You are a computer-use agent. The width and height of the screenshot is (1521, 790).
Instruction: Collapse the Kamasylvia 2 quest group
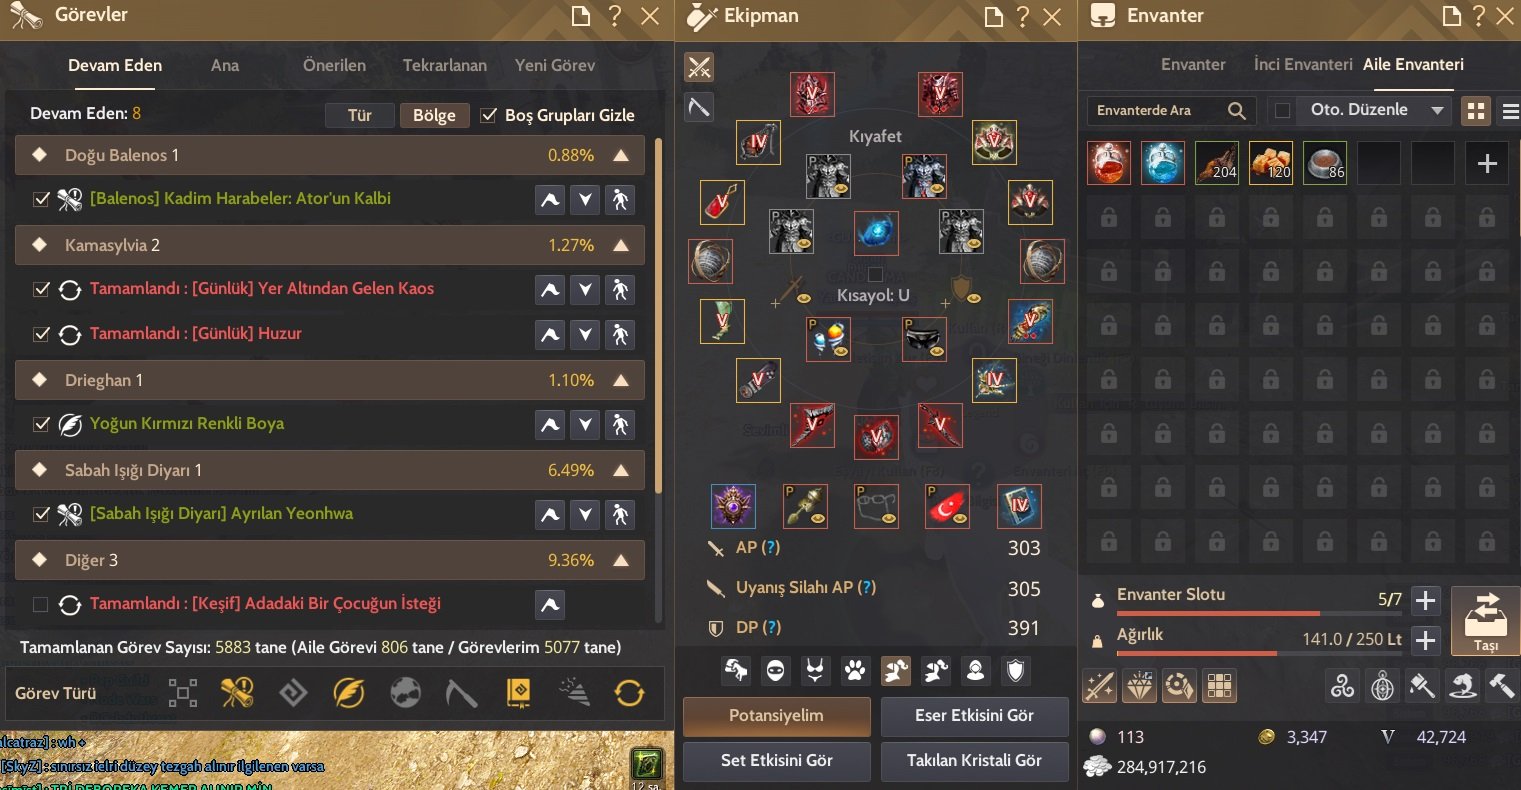pyautogui.click(x=621, y=246)
